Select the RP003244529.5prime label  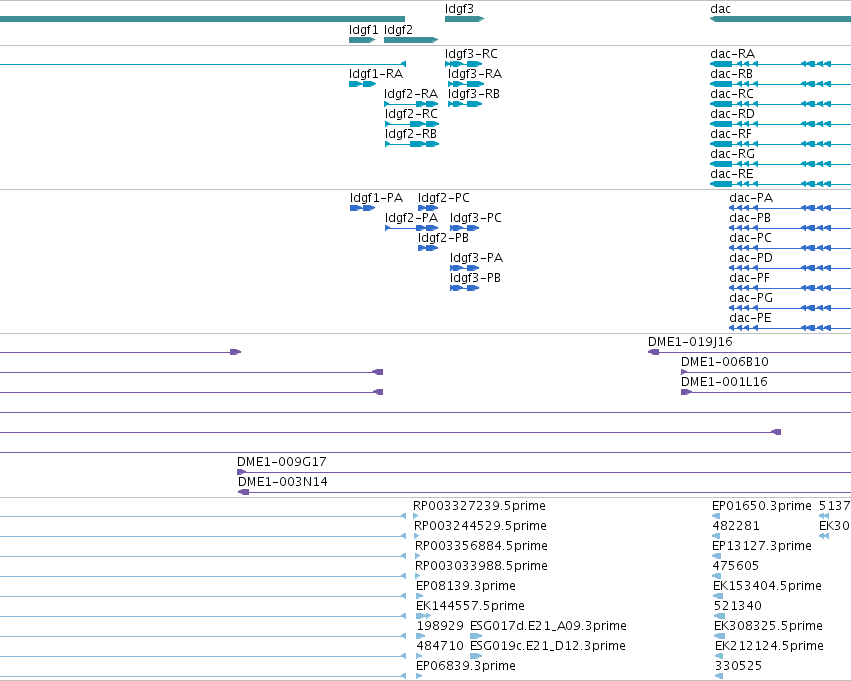[x=480, y=526]
